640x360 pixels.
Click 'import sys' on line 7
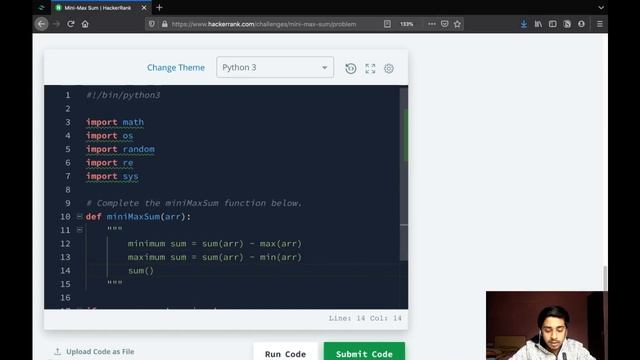click(112, 176)
